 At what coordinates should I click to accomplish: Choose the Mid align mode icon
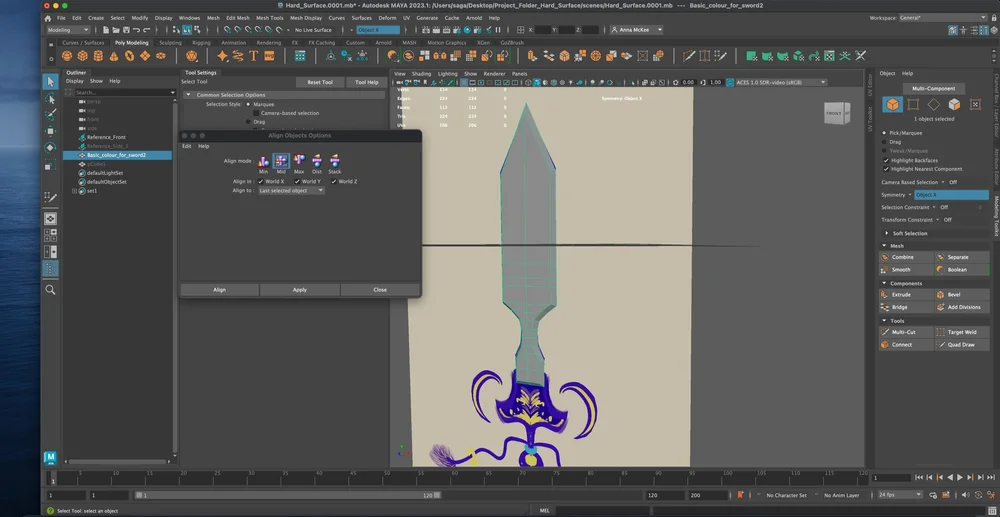[x=281, y=161]
